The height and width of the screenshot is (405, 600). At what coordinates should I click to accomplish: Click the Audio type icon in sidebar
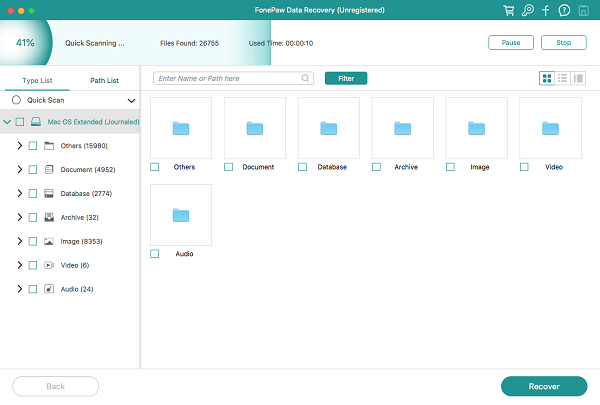pyautogui.click(x=49, y=289)
